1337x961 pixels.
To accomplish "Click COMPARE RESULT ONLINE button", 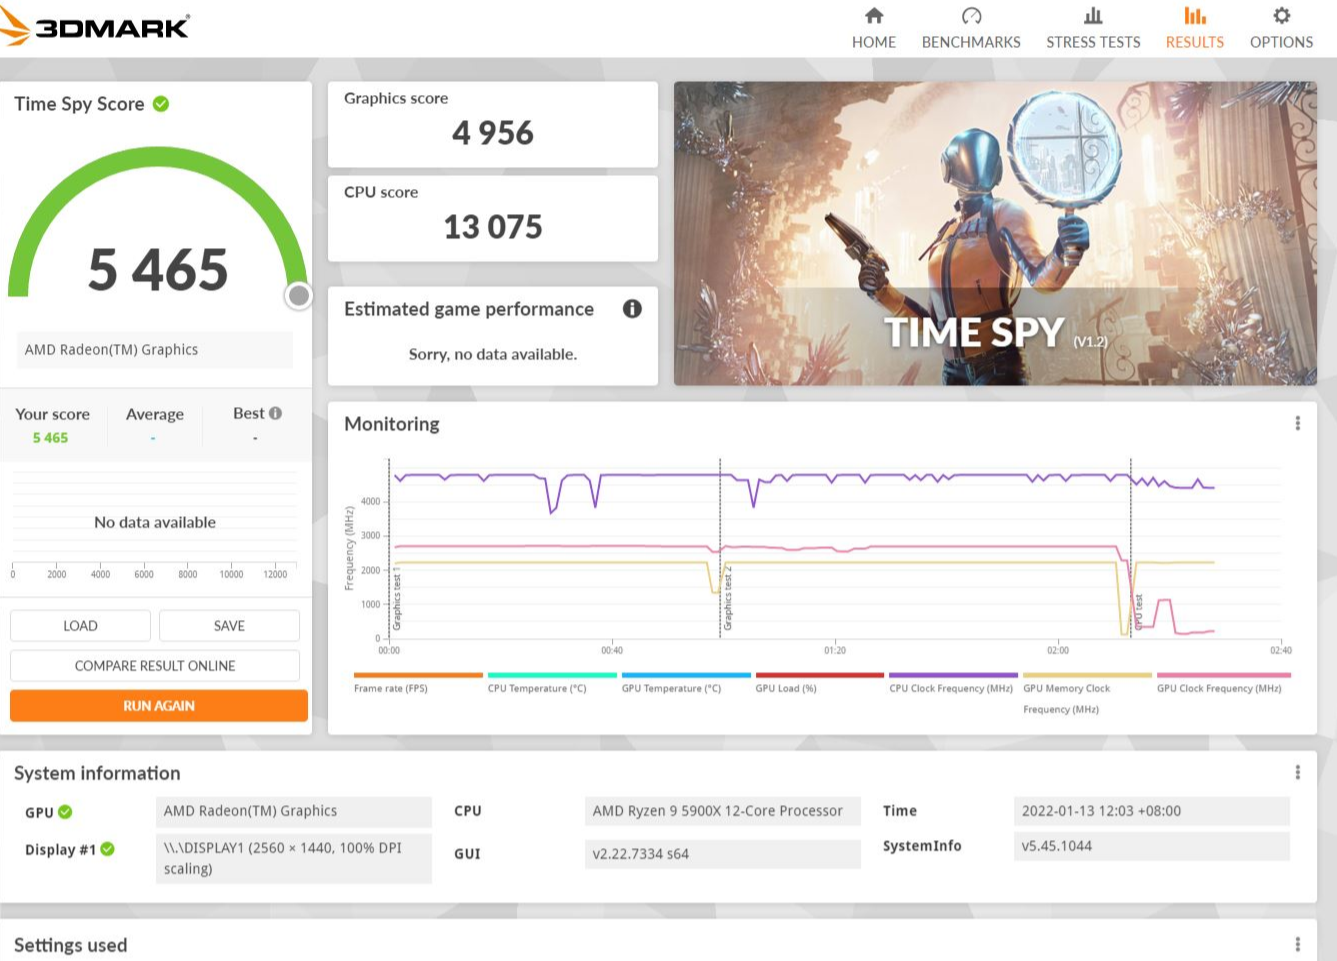I will pyautogui.click(x=155, y=666).
